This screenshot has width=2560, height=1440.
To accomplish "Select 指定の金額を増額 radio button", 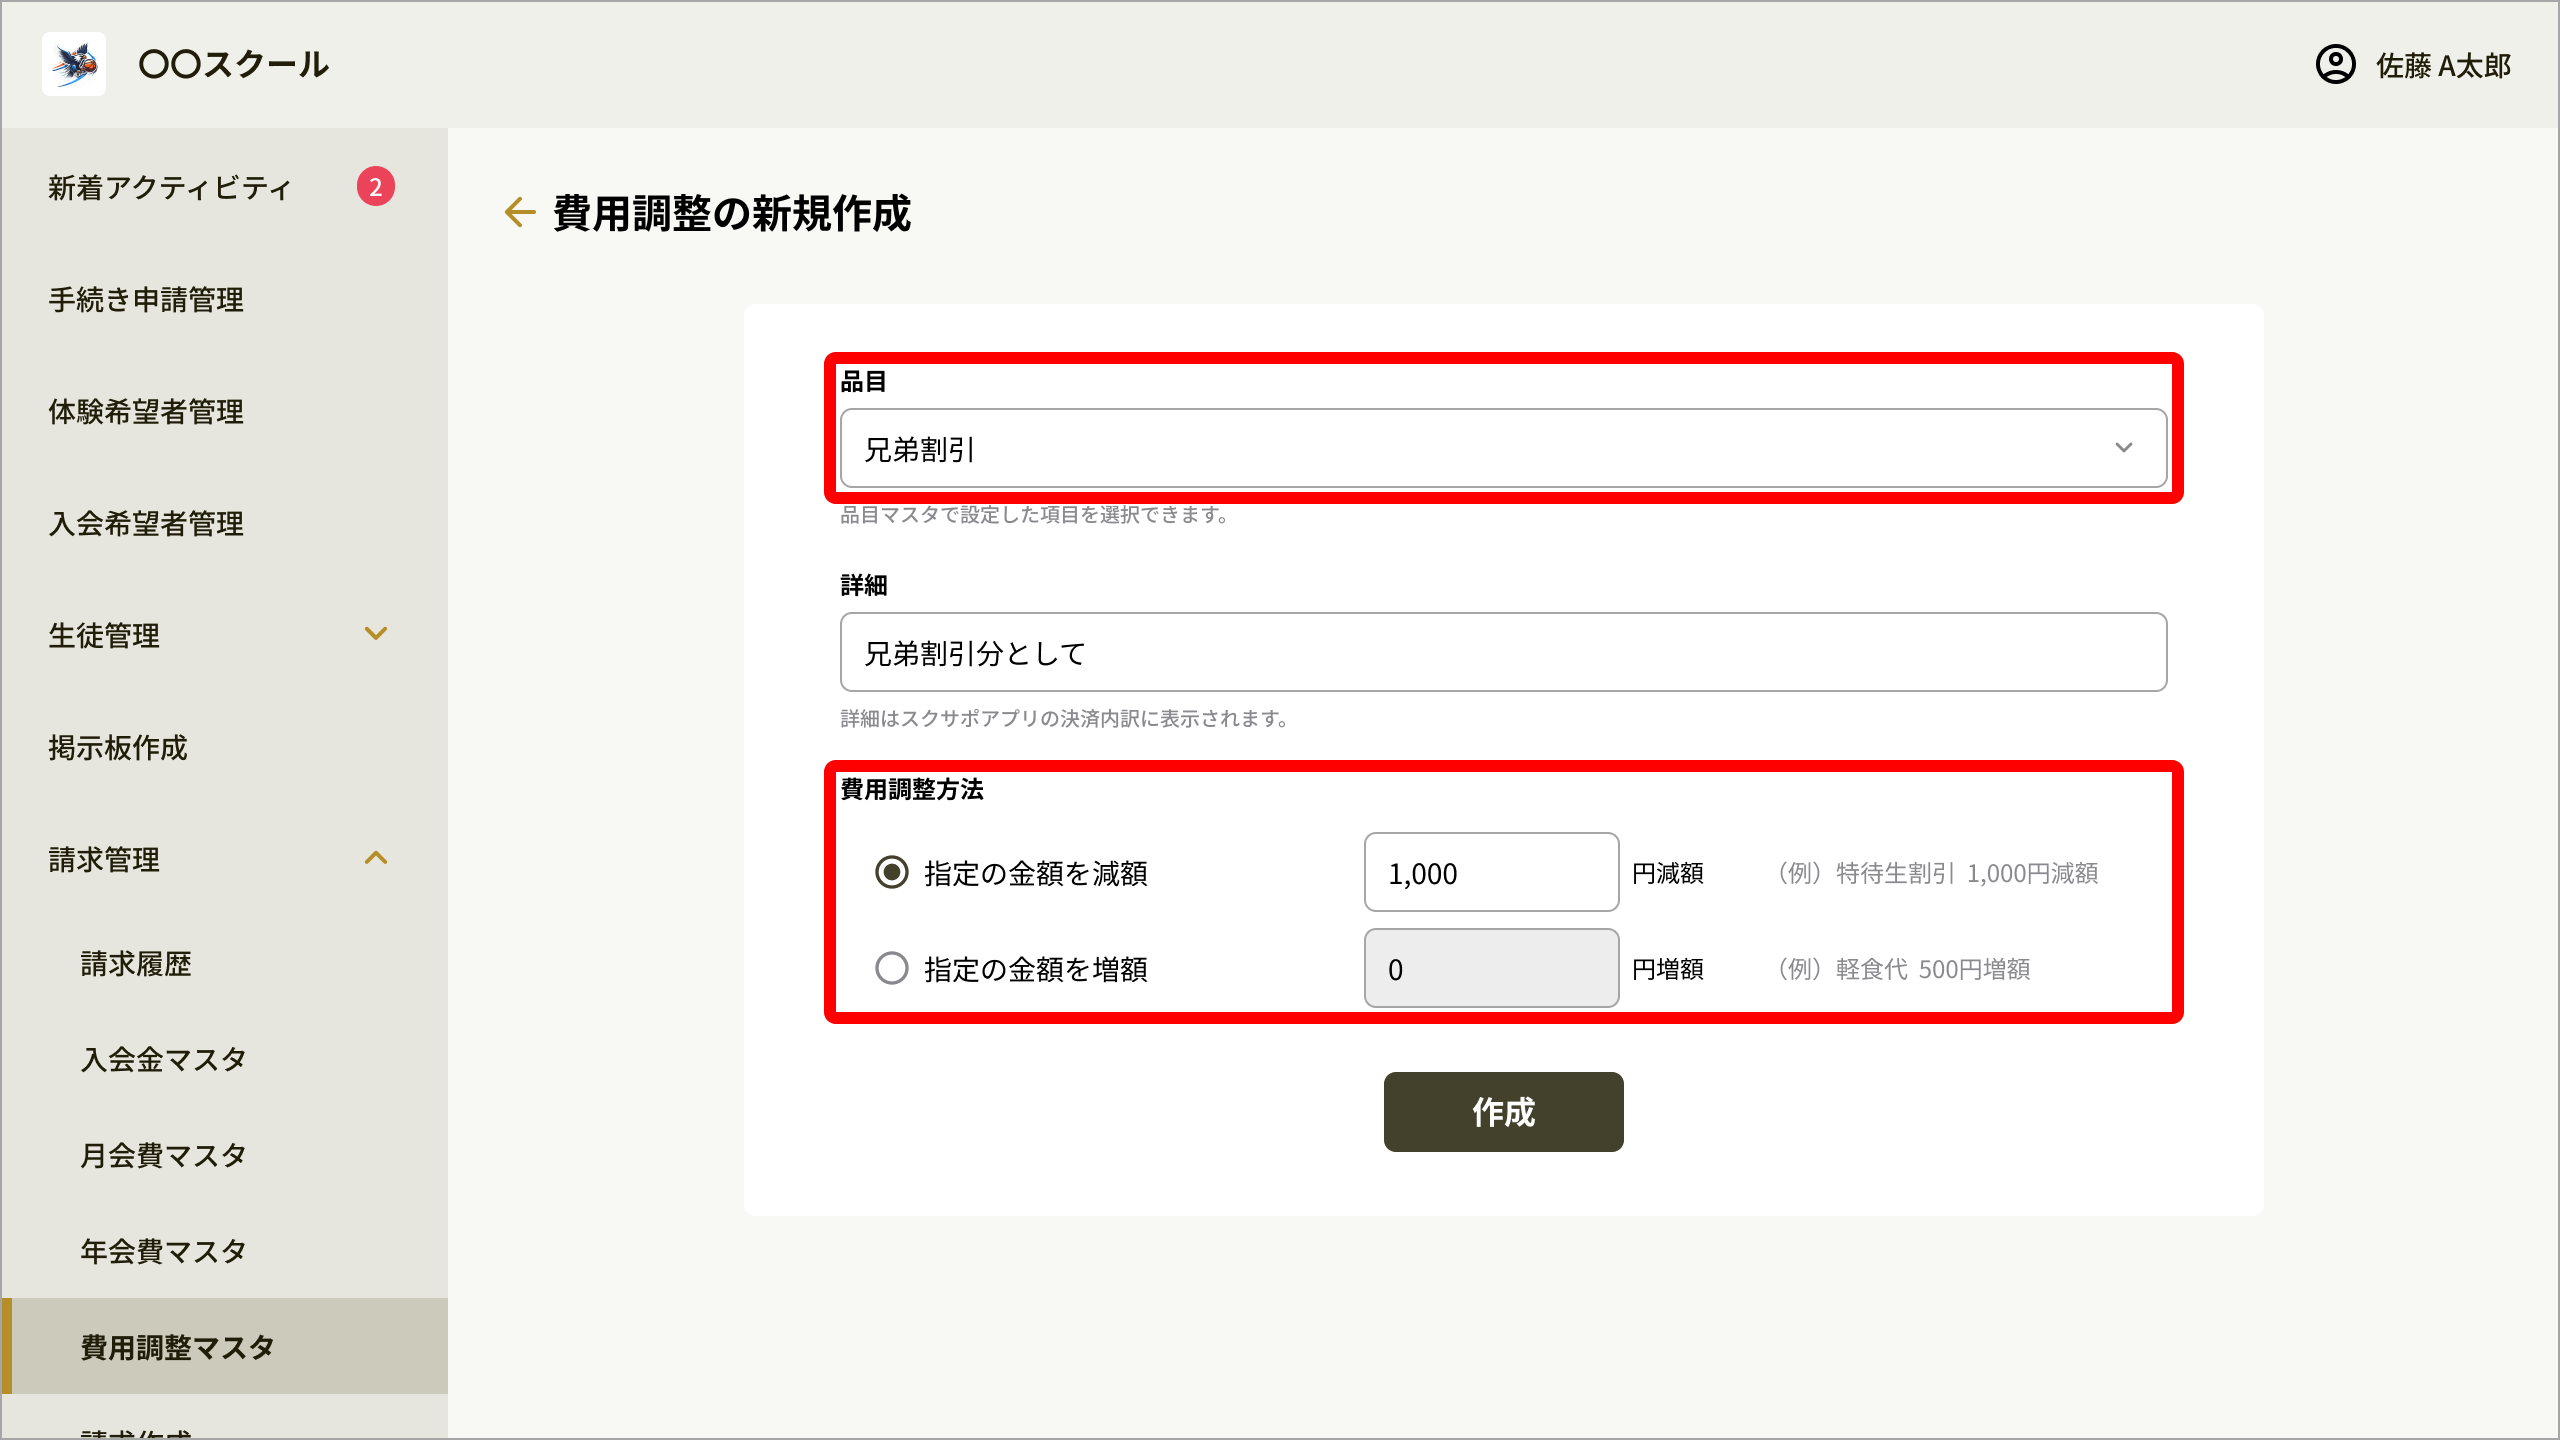I will 891,968.
